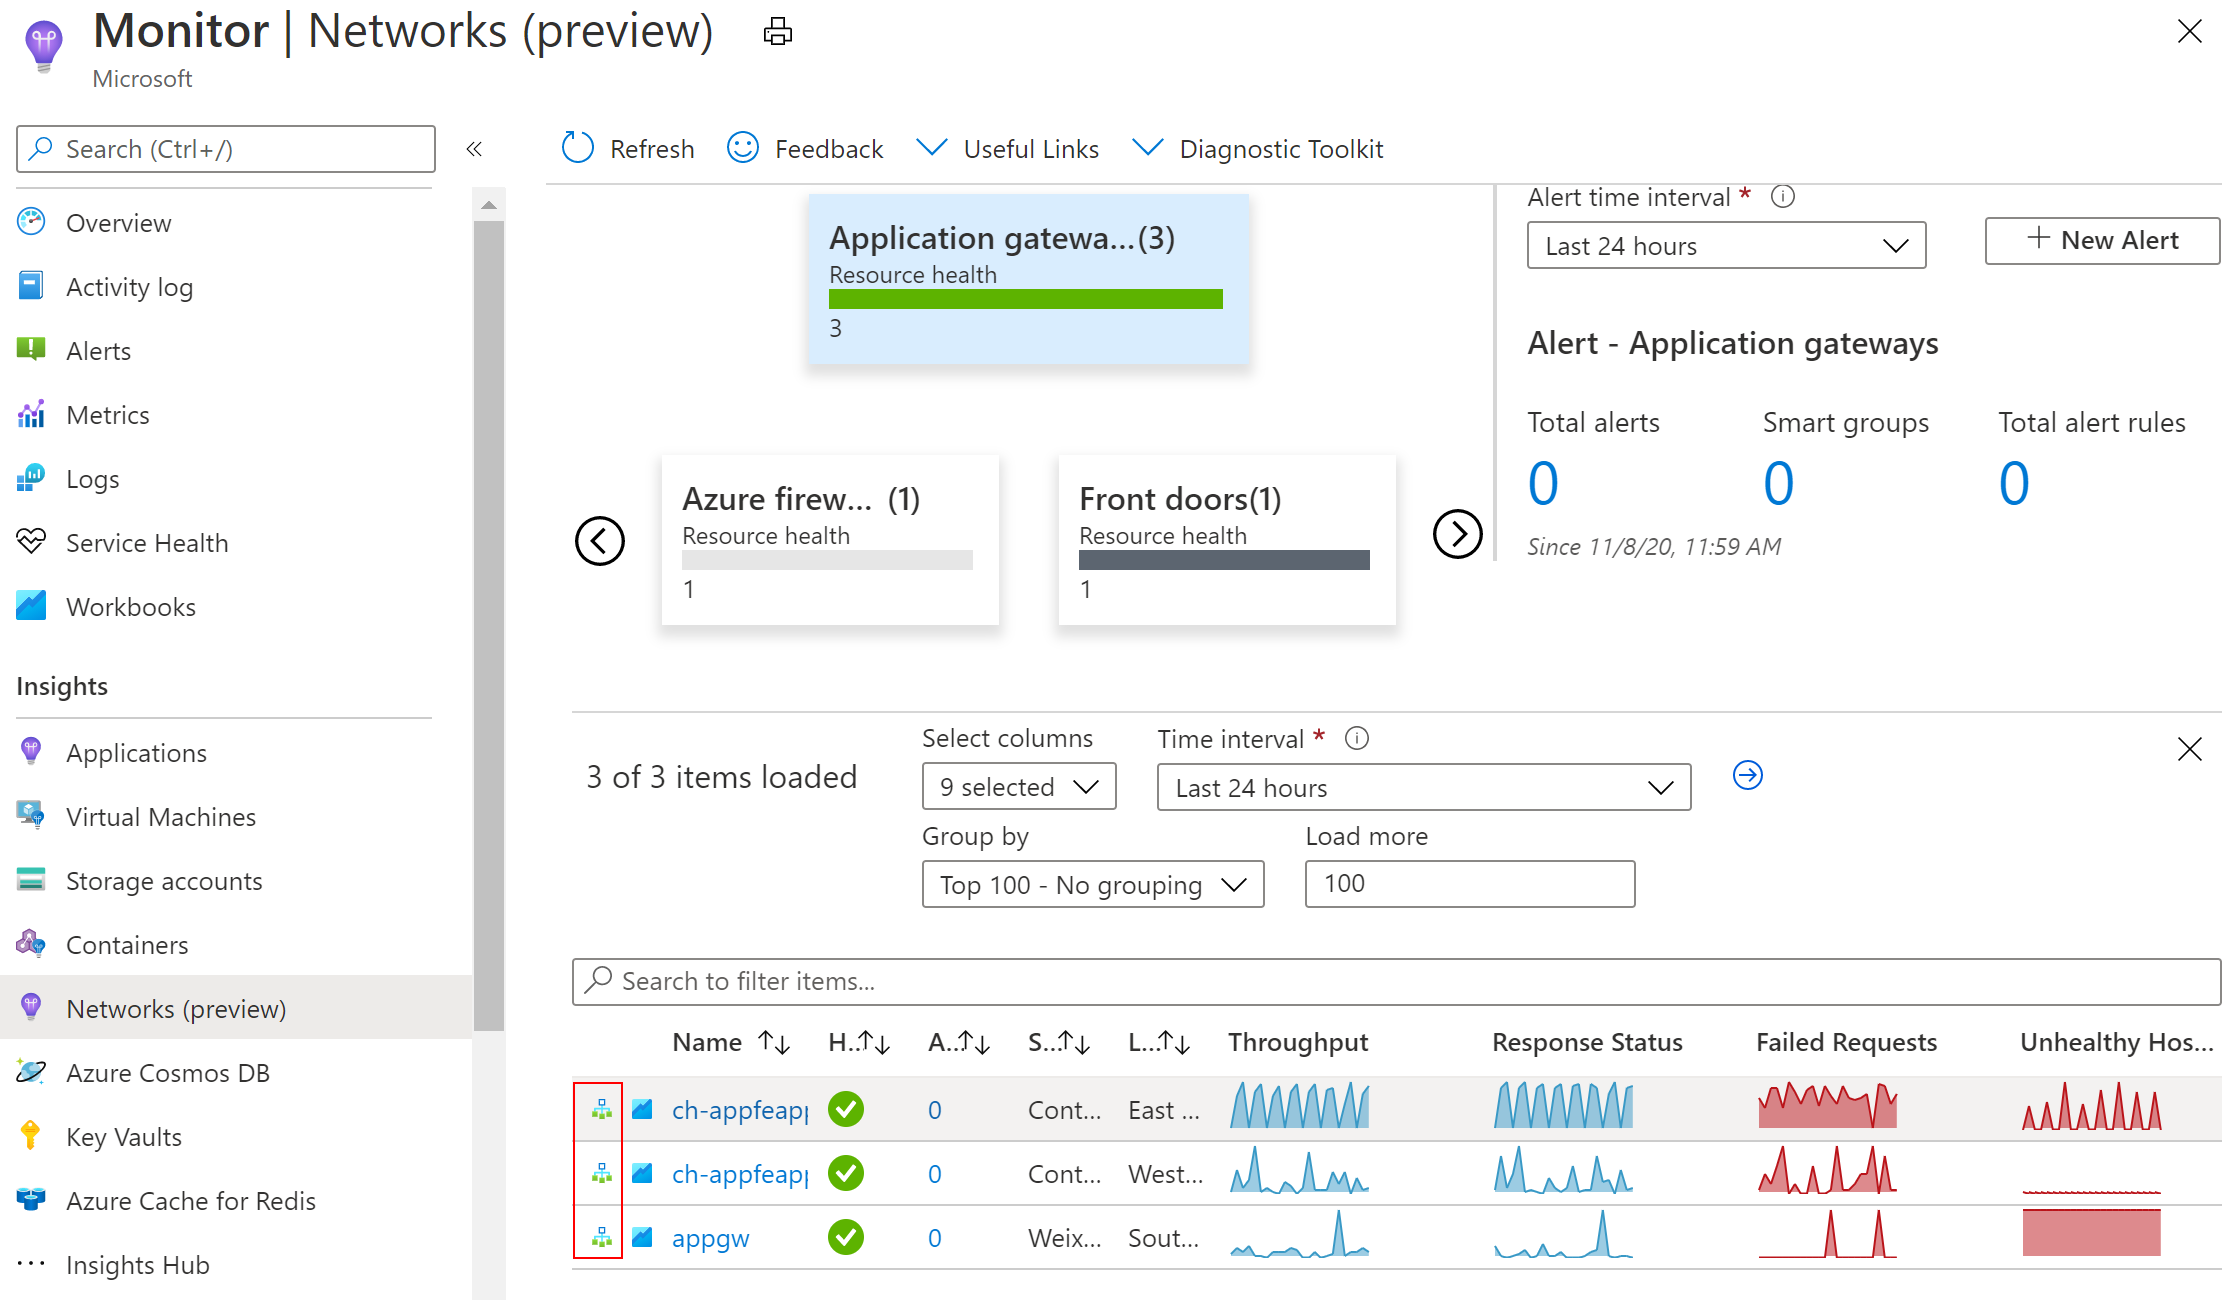The width and height of the screenshot is (2235, 1300).
Task: Show previous resource cards with left arrow
Action: point(600,541)
